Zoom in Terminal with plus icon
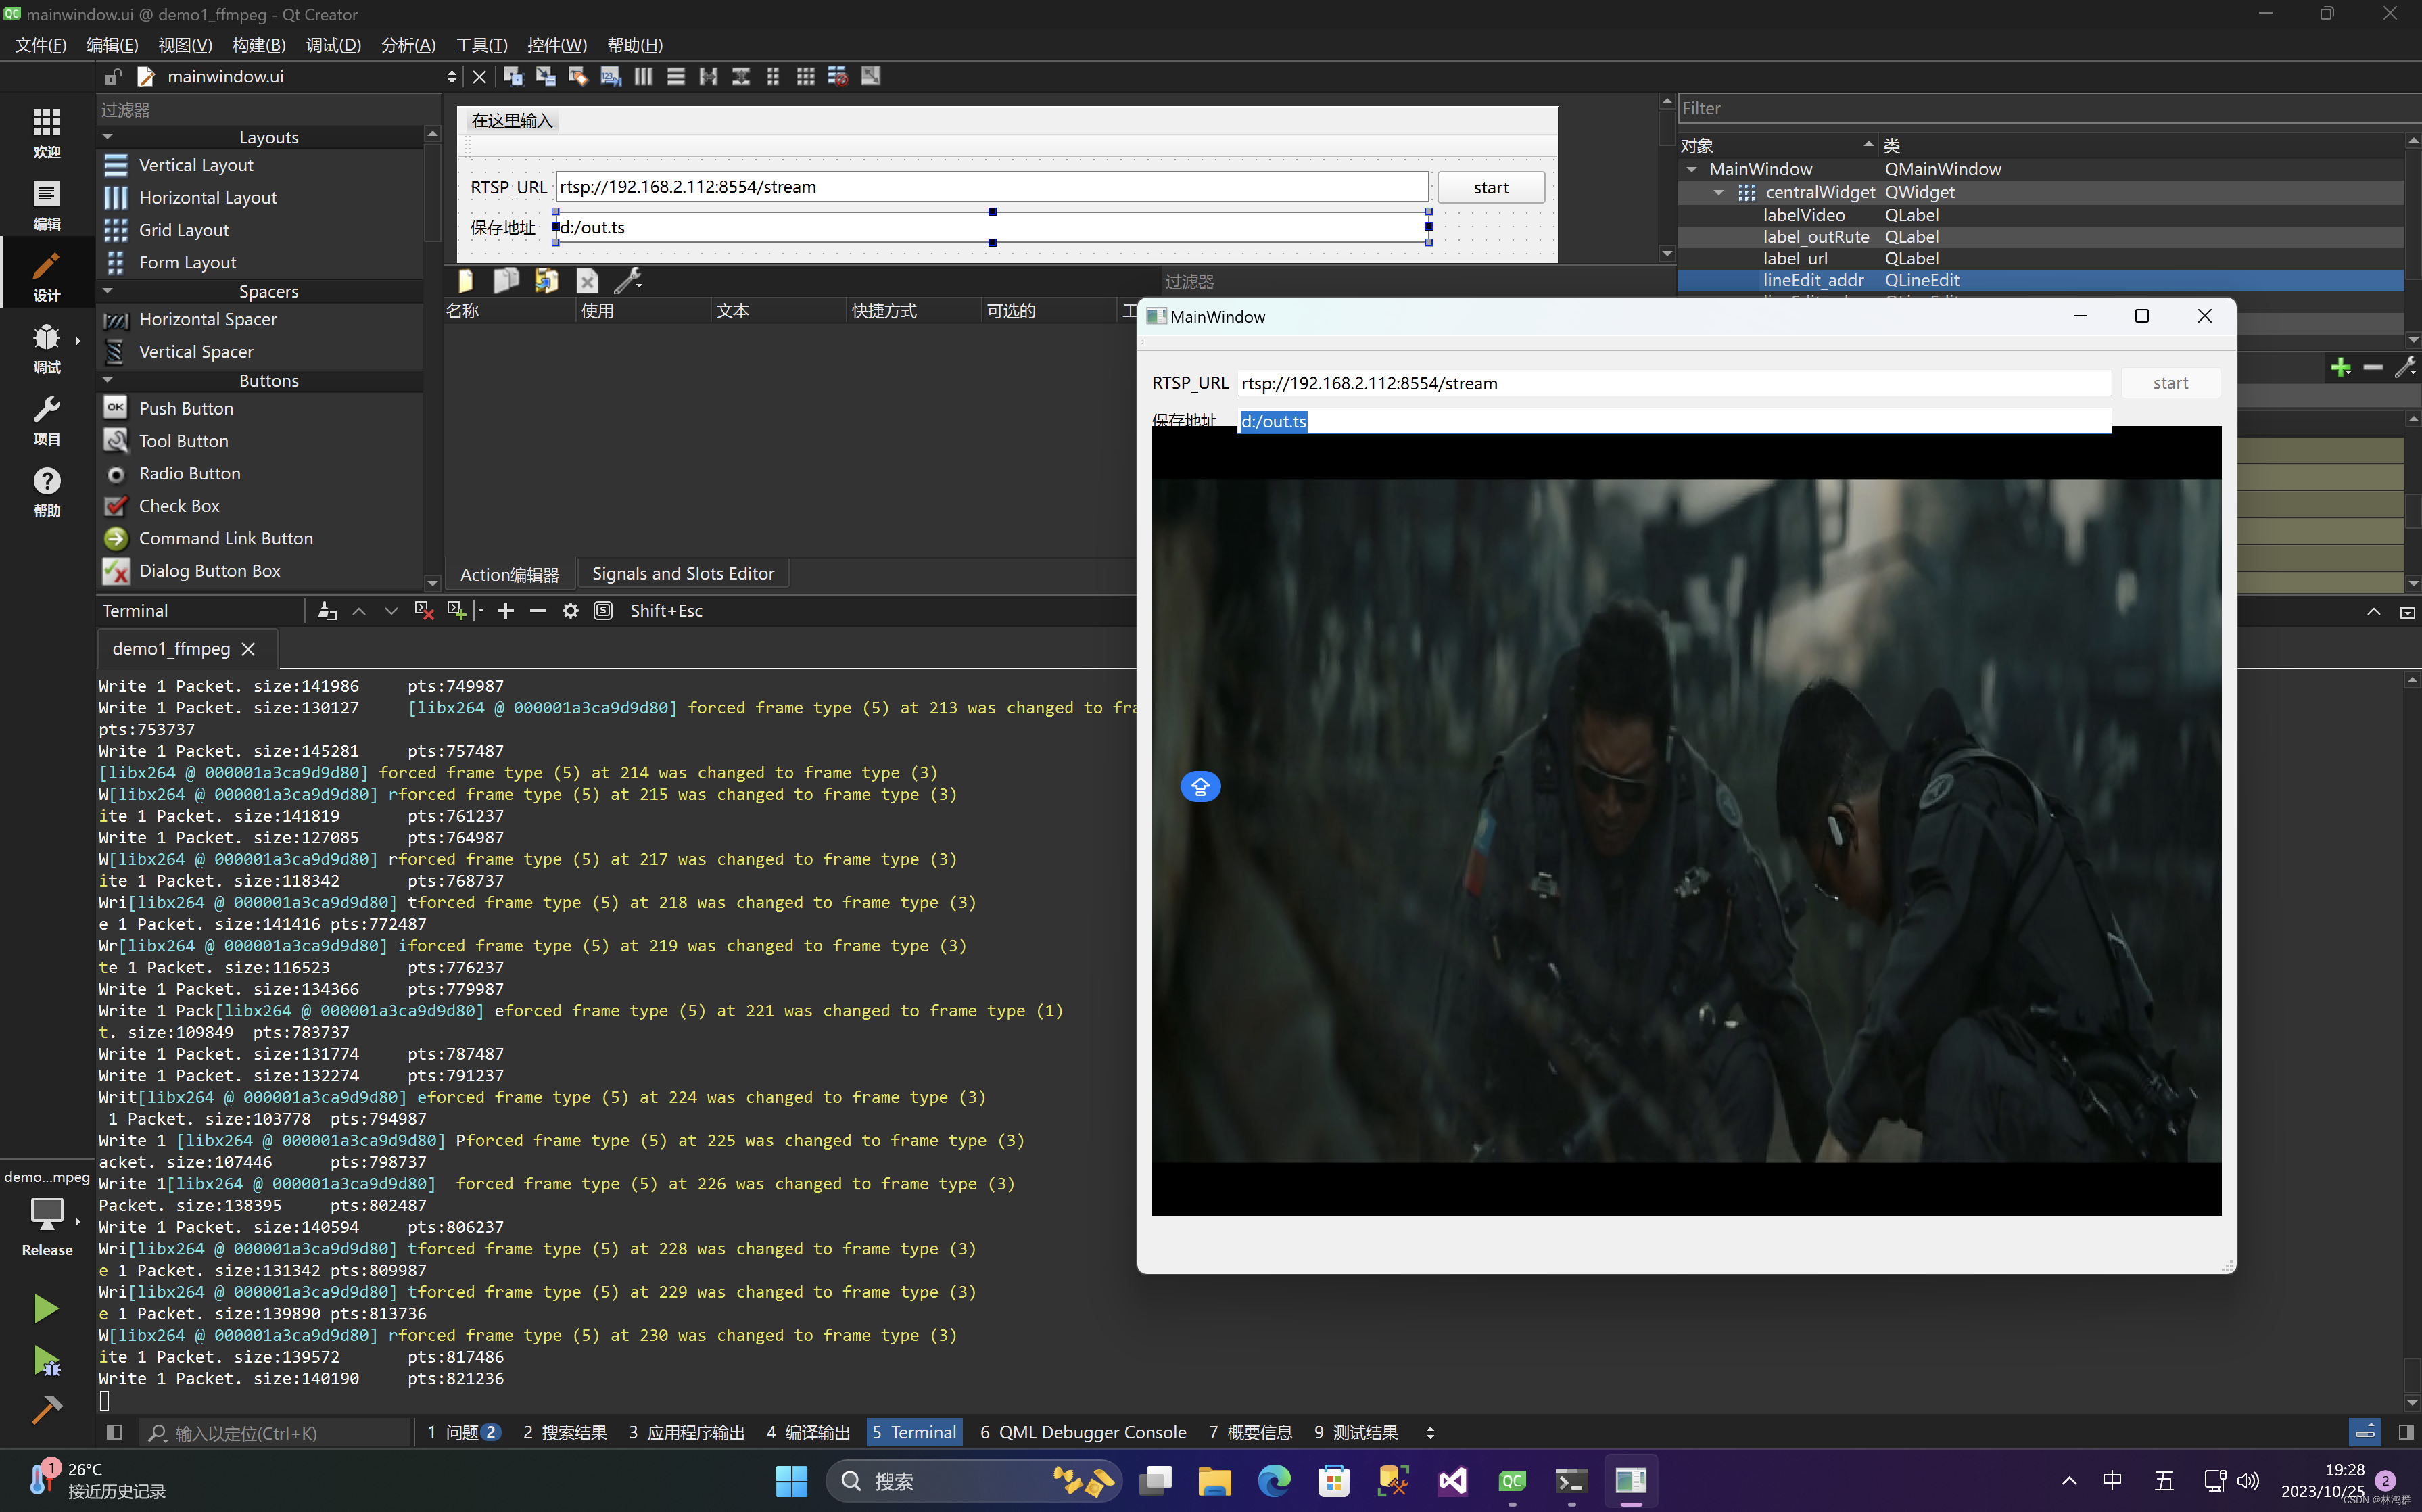The image size is (2422, 1512). 506,610
